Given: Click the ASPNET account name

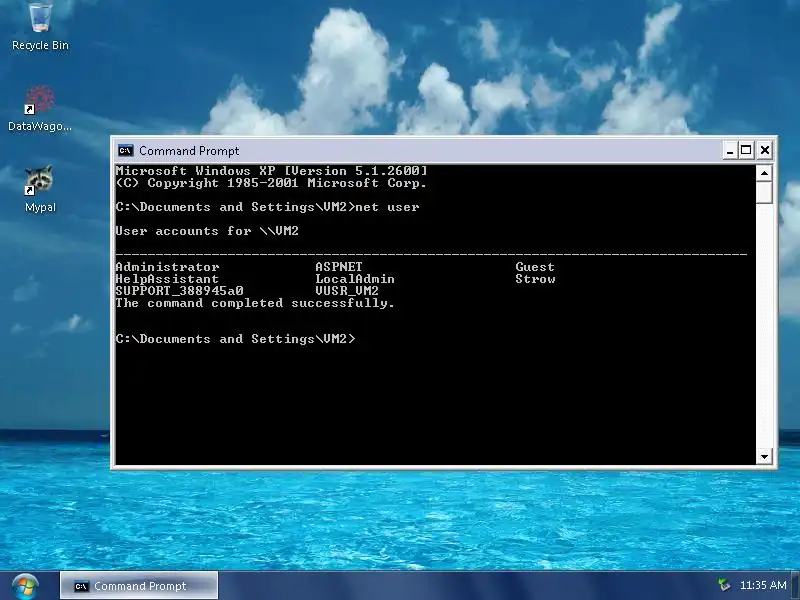Looking at the screenshot, I should 339,267.
